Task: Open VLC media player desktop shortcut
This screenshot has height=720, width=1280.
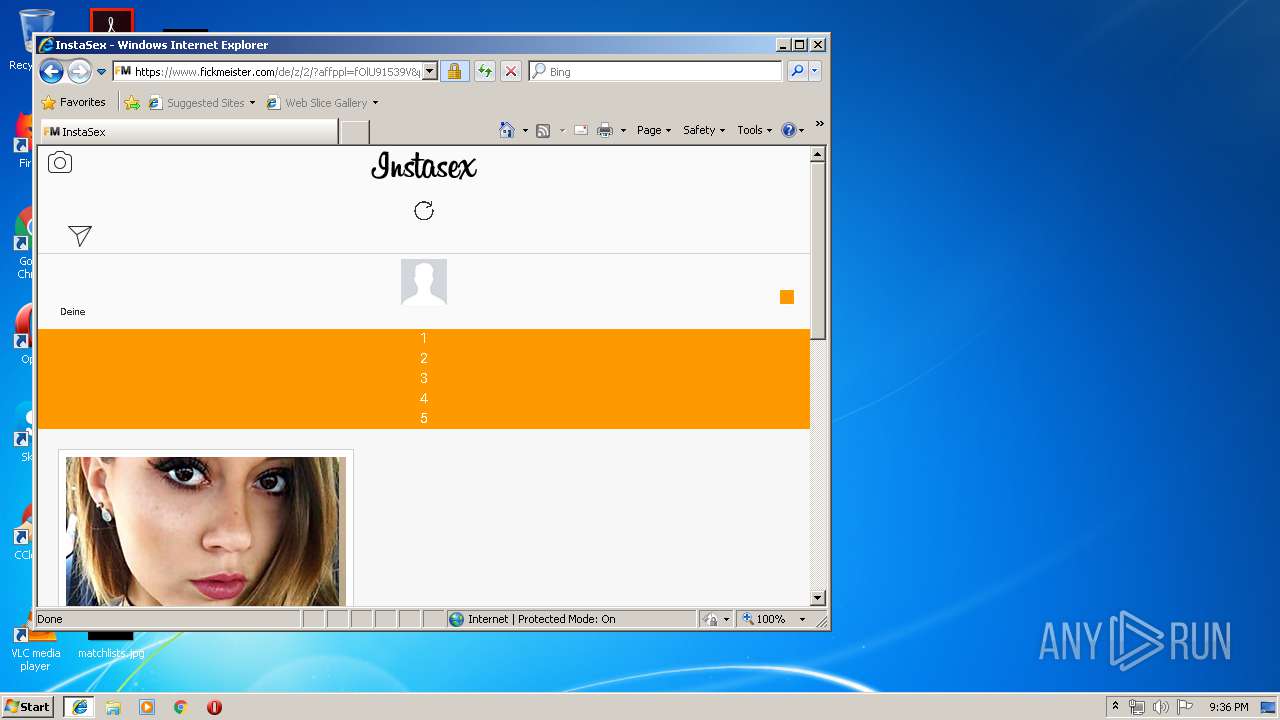Action: (x=36, y=648)
